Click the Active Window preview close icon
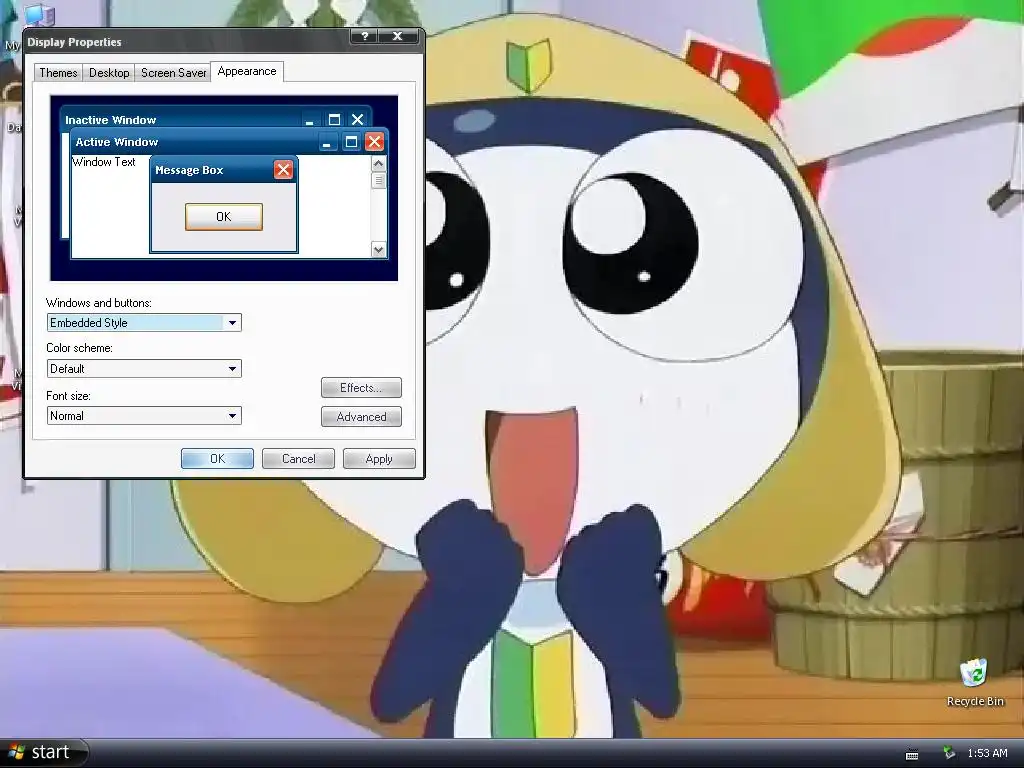 (374, 142)
